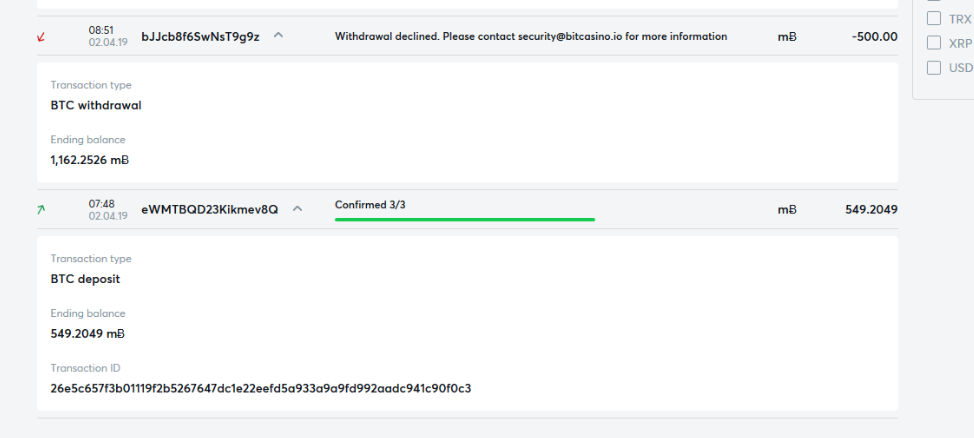Click the 08:51 withdrawal timestamp
Screen dimensions: 974x438
coord(101,30)
